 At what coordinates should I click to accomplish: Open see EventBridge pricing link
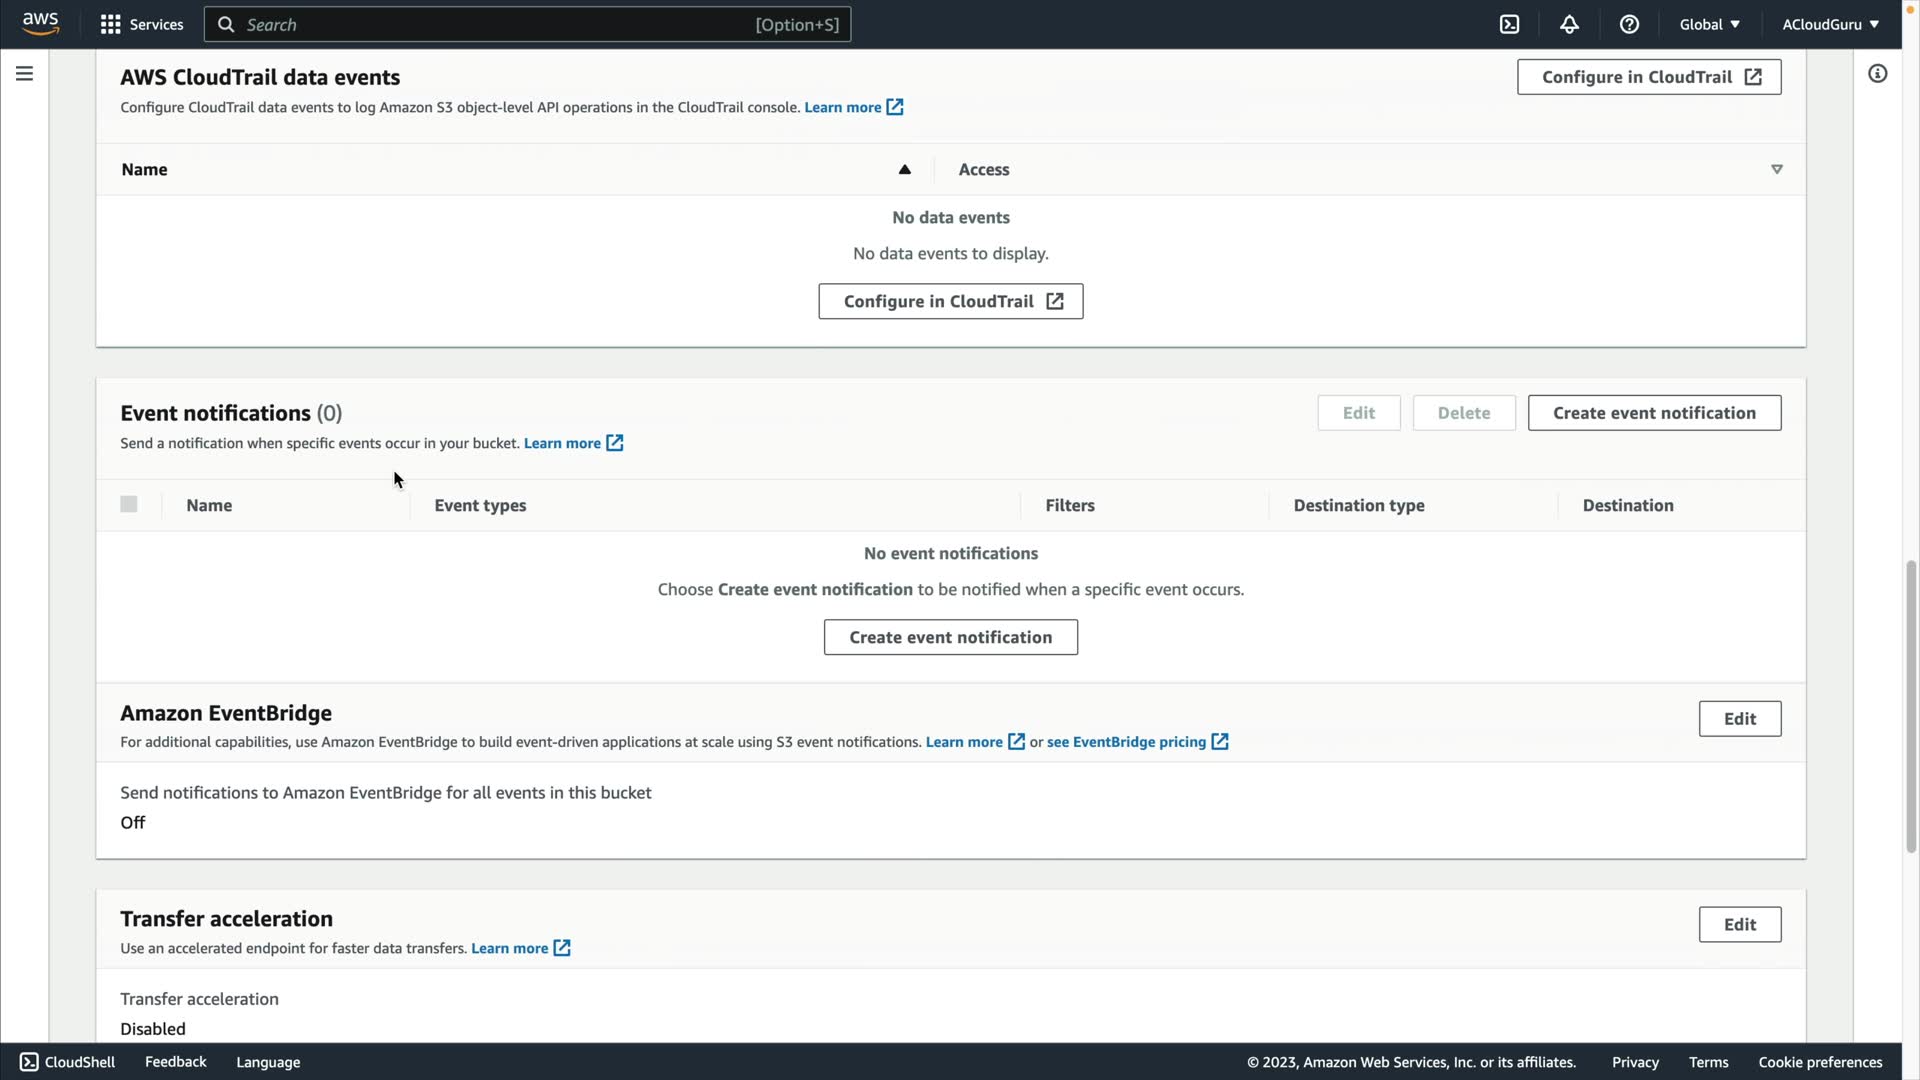pyautogui.click(x=1126, y=742)
